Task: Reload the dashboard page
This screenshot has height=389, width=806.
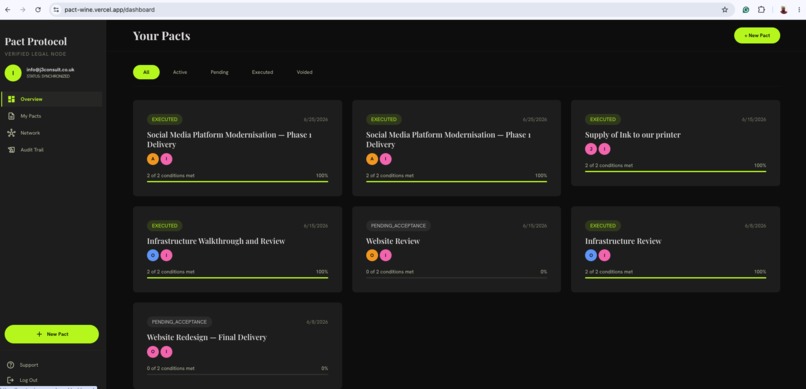Action: 38,10
